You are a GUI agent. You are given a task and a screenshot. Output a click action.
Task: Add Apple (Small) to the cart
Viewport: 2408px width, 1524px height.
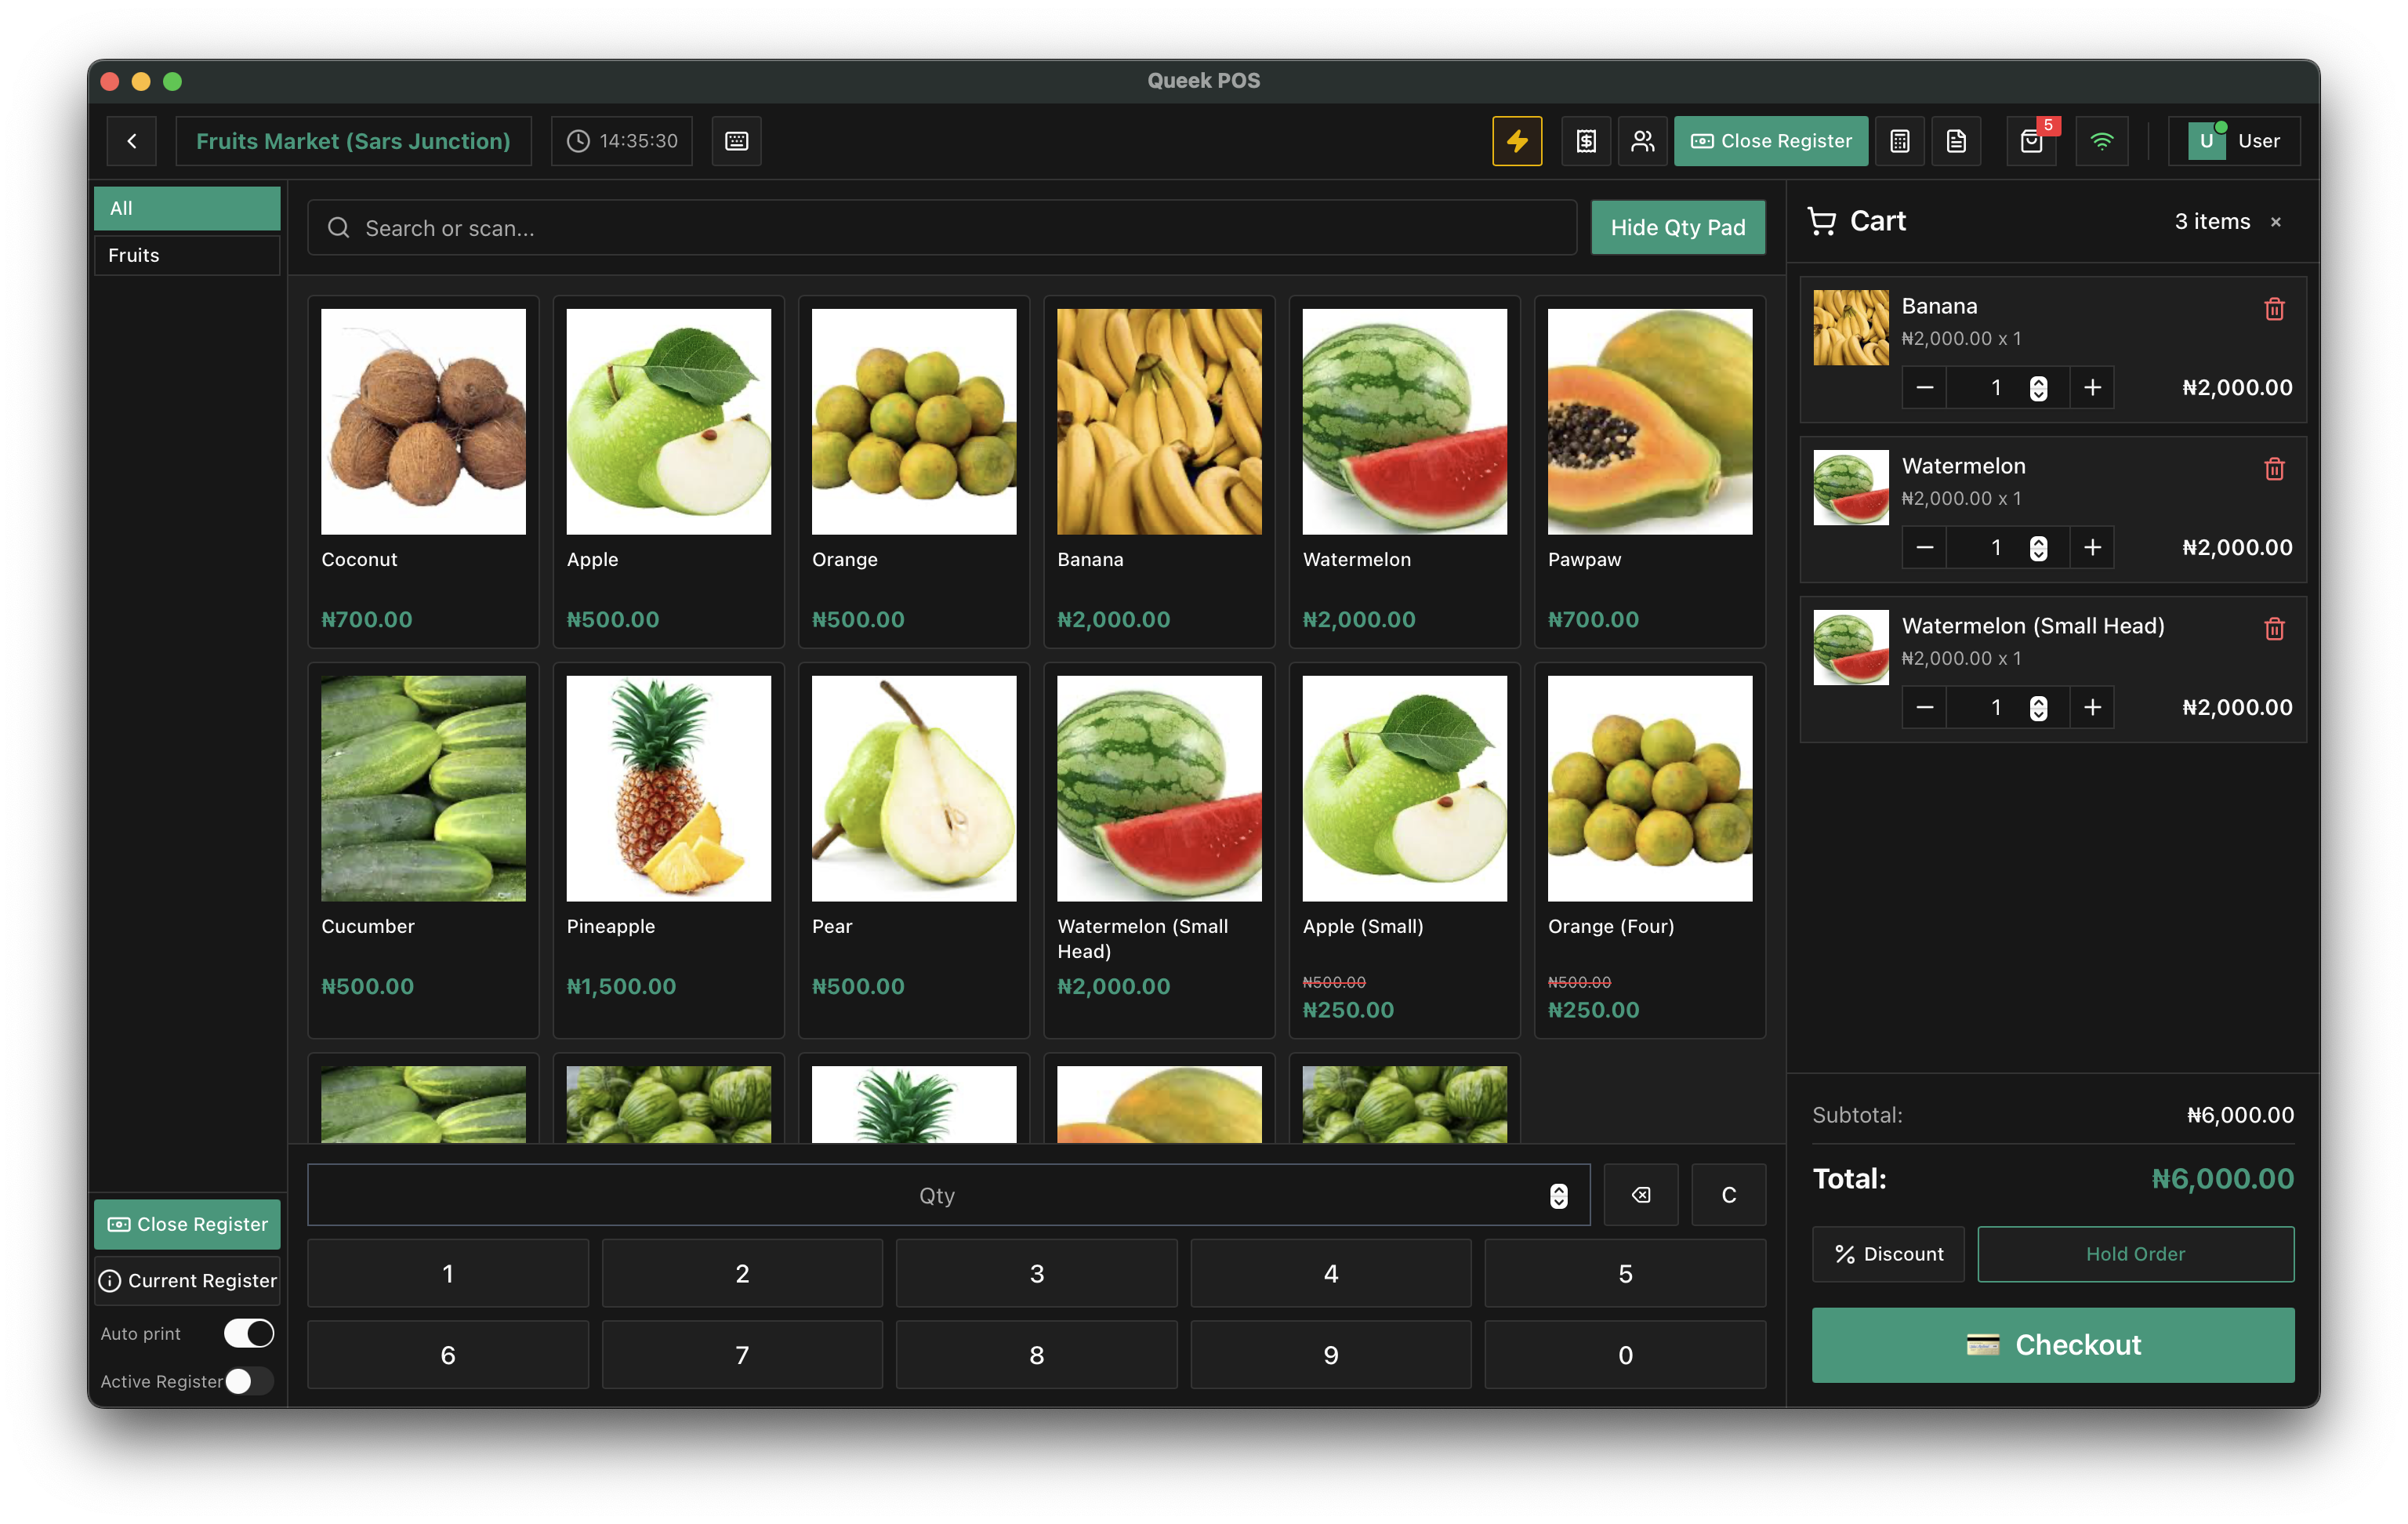tap(1404, 850)
